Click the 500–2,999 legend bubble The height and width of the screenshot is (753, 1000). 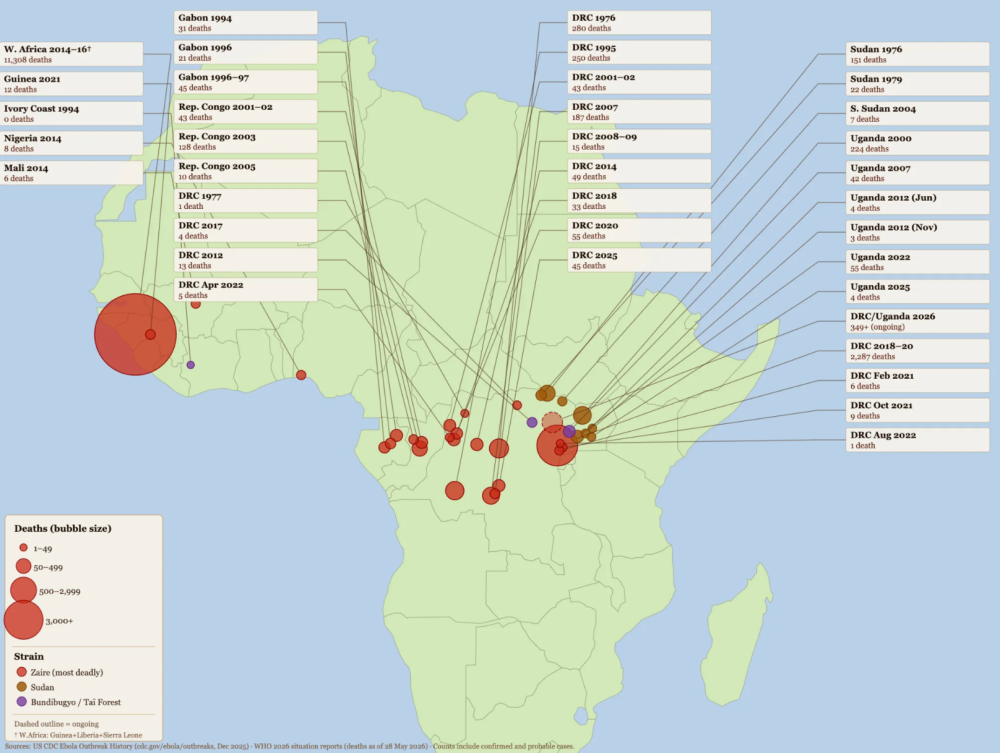[24, 590]
